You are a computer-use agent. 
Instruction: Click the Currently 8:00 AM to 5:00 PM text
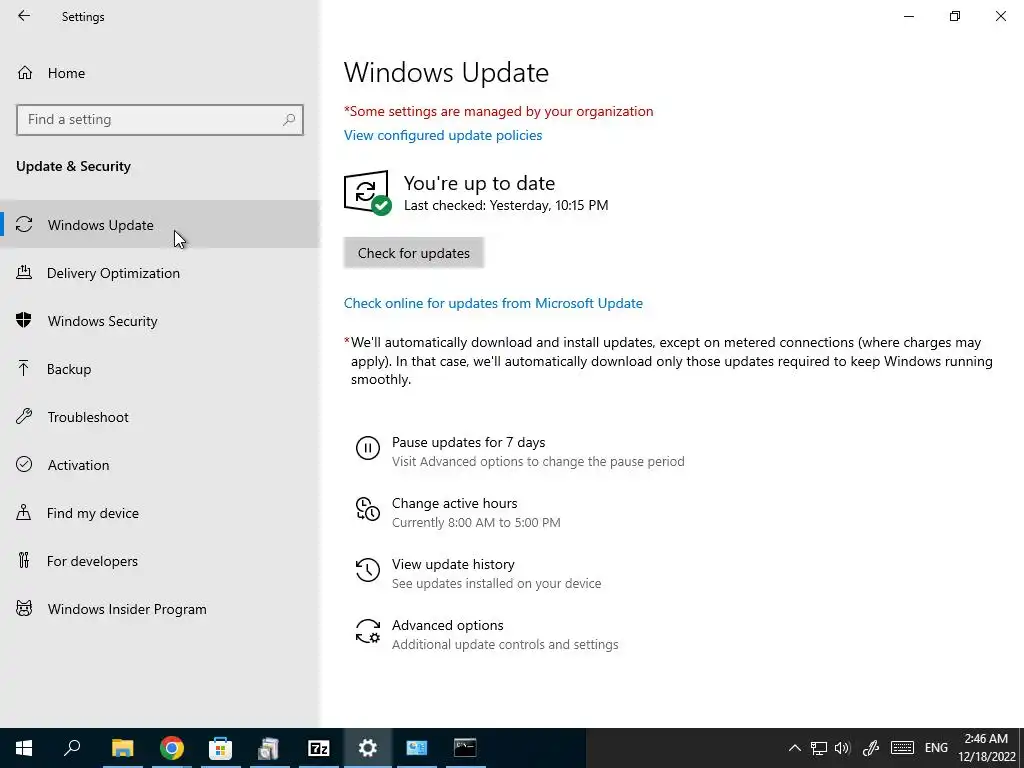[476, 522]
